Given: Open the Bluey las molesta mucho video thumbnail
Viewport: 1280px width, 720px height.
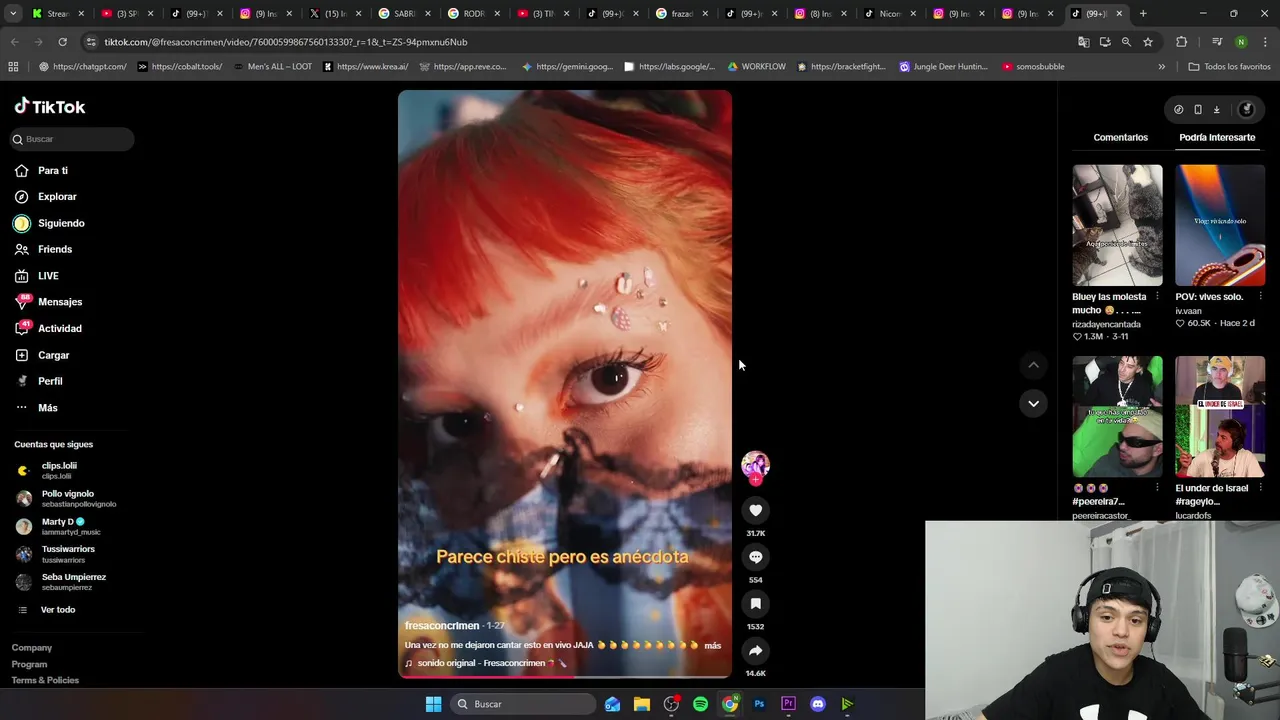Looking at the screenshot, I should pos(1117,225).
